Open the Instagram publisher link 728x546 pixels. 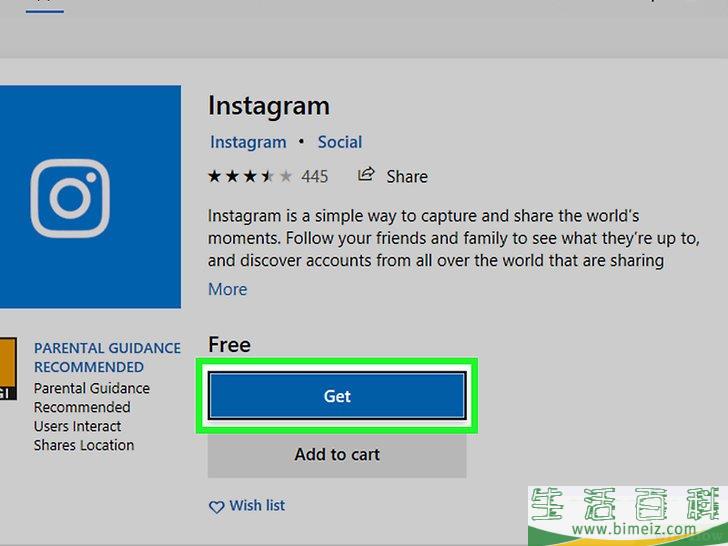[248, 143]
